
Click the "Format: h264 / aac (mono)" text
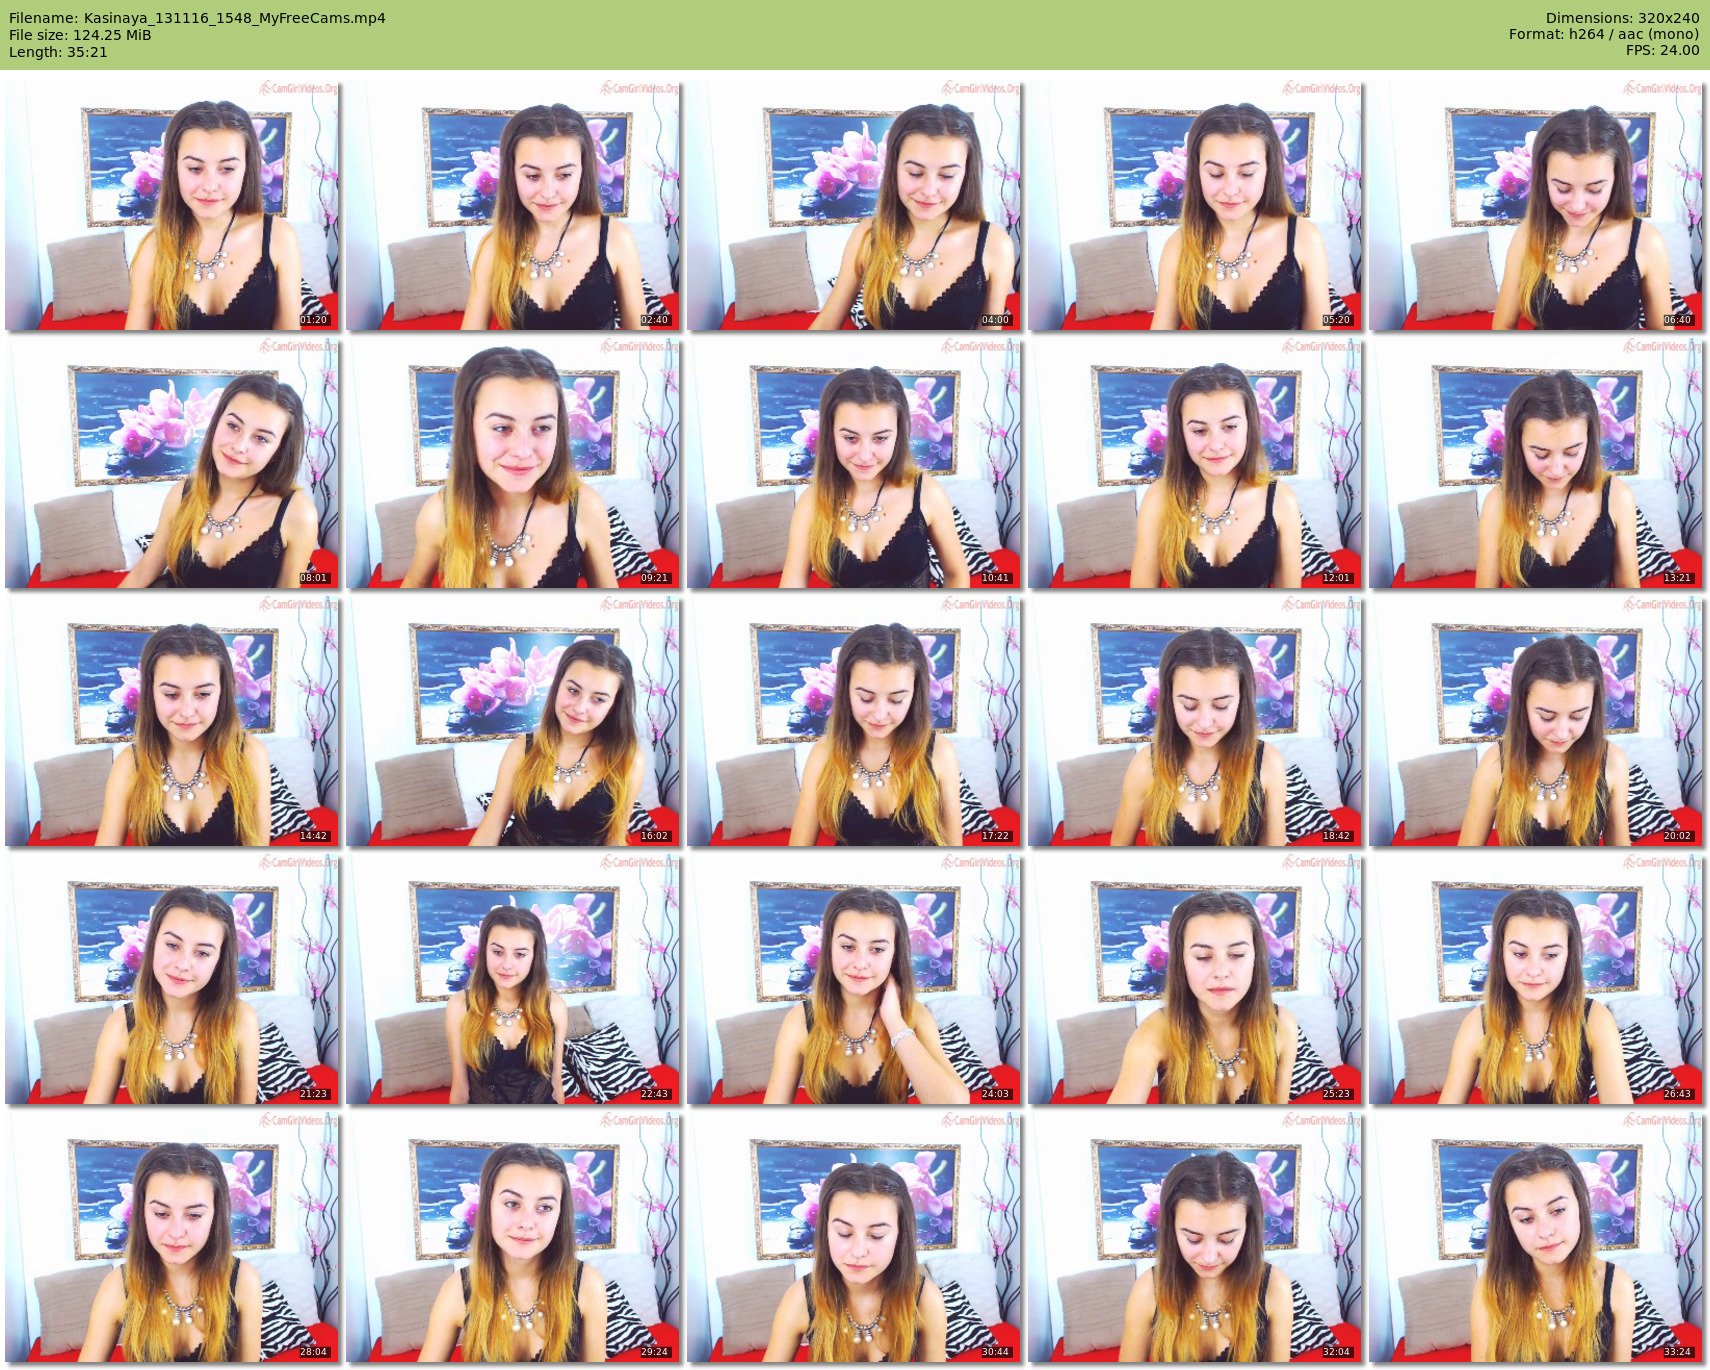click(1604, 34)
